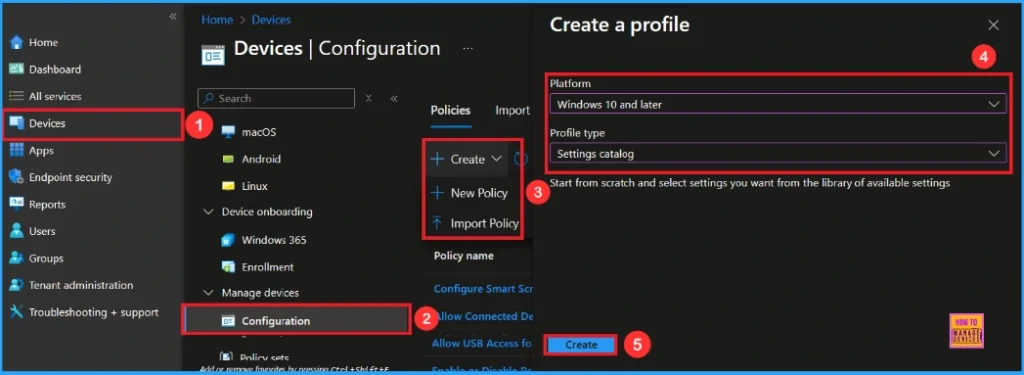Open Allow USB Access policy link

click(481, 343)
